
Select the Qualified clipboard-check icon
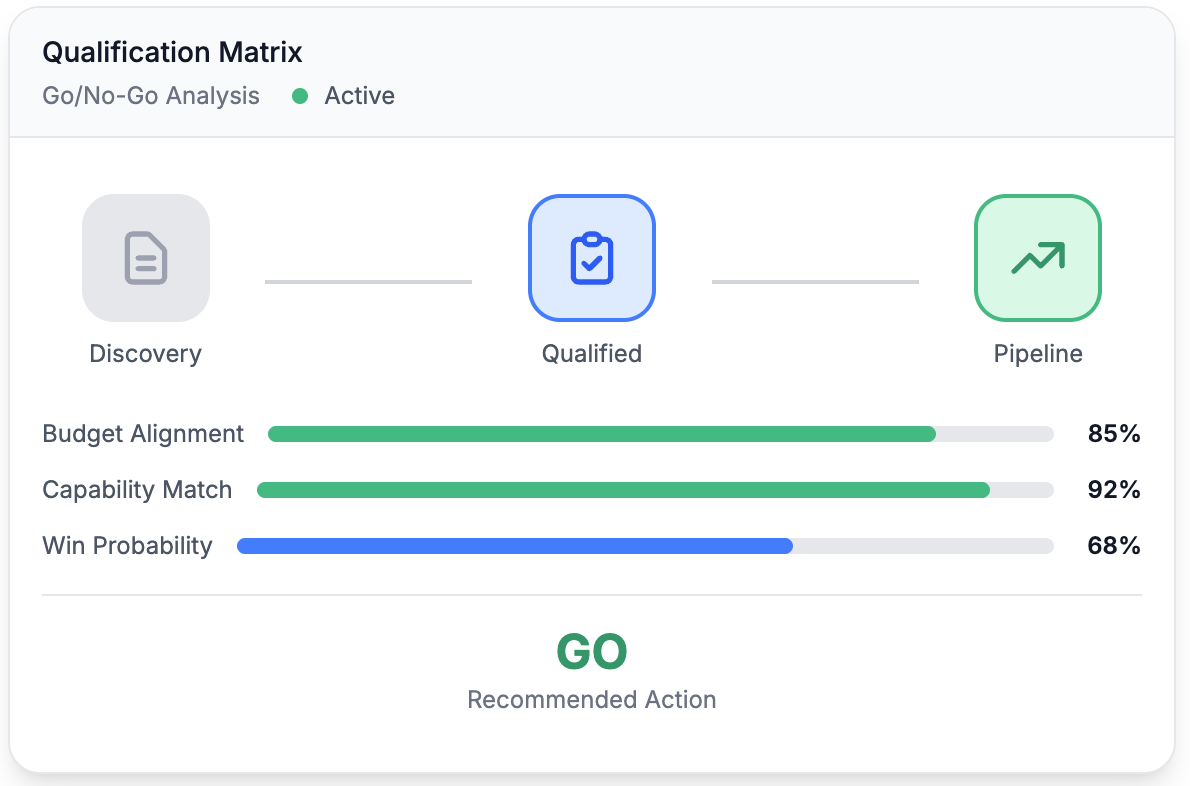tap(592, 258)
